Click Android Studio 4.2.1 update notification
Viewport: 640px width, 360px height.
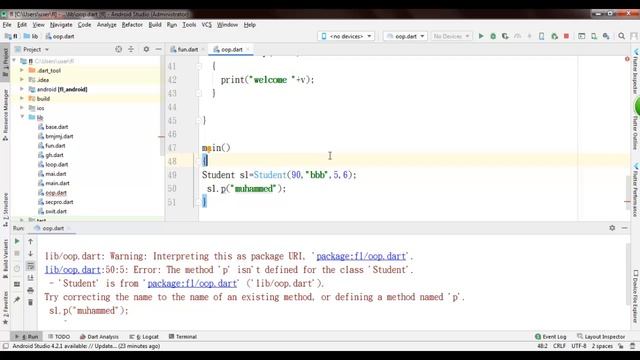(86, 346)
